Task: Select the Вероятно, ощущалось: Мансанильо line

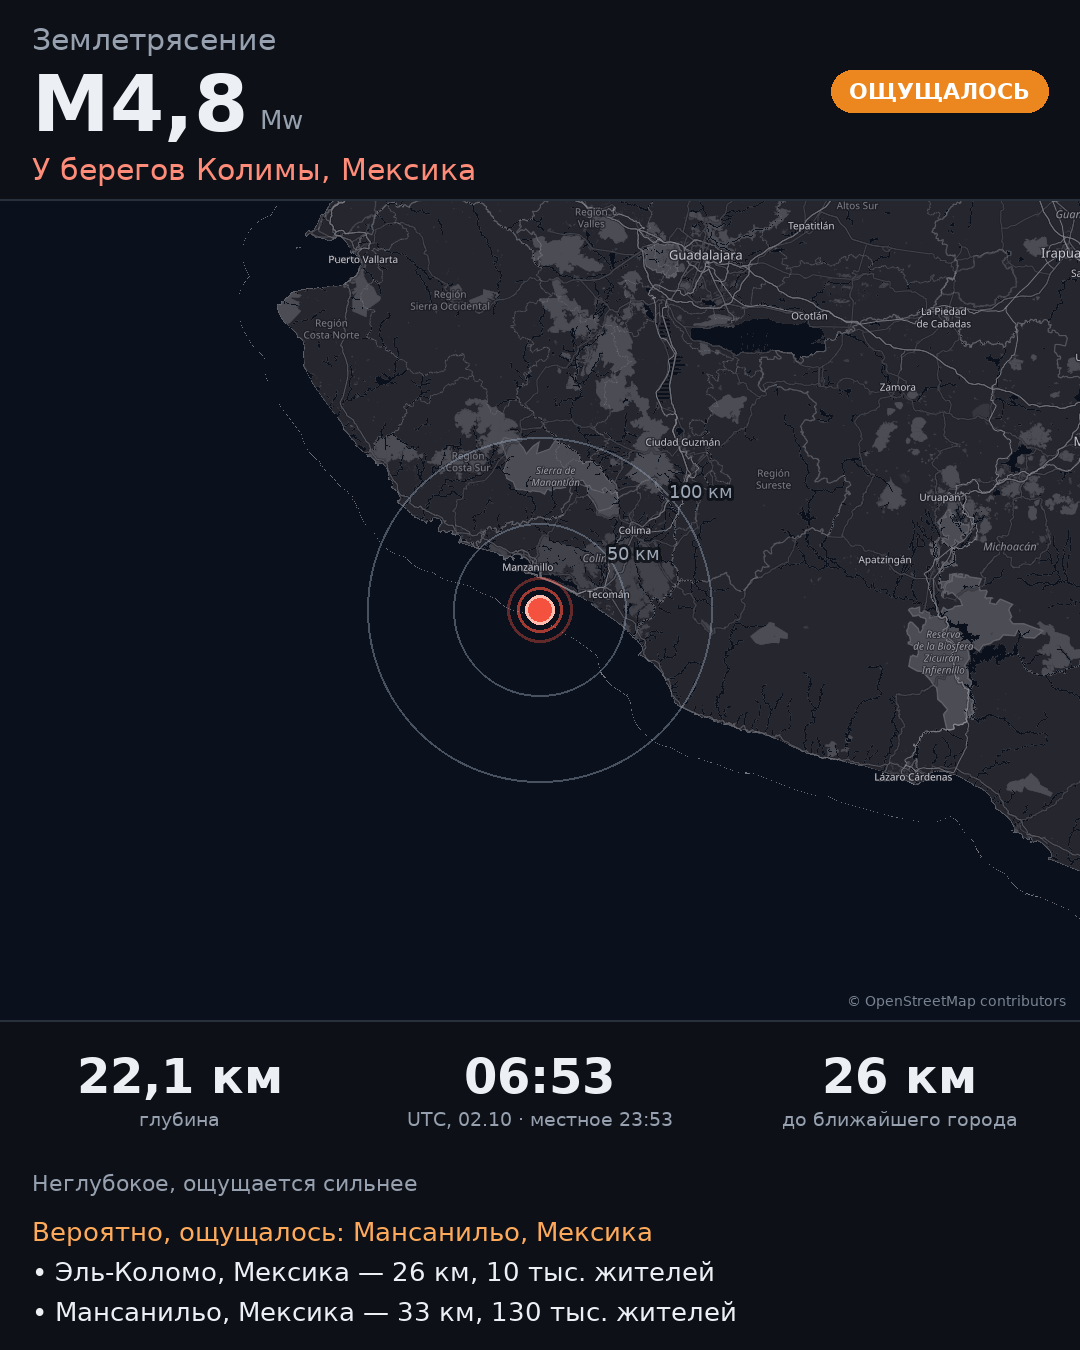Action: [x=342, y=1232]
